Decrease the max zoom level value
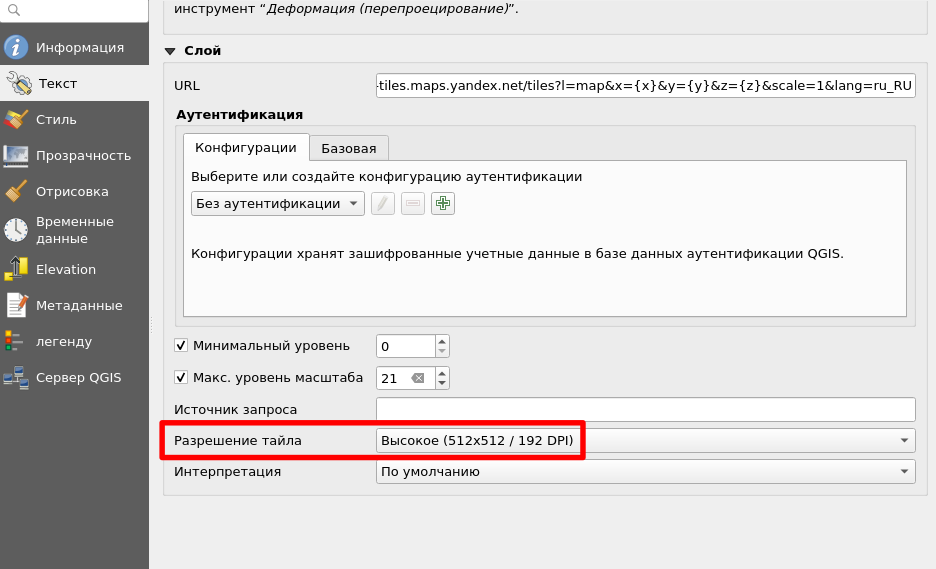 tap(442, 383)
